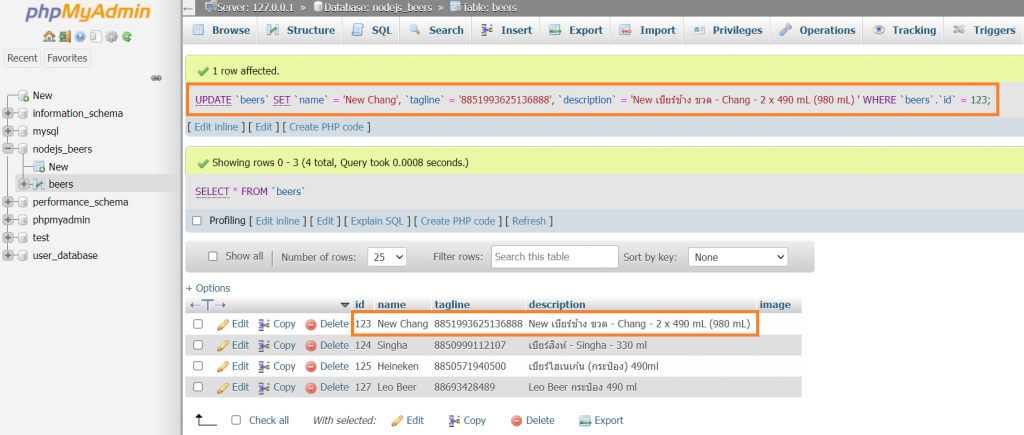Go to the Insert tab
Screen dimensions: 1024x435
click(507, 30)
